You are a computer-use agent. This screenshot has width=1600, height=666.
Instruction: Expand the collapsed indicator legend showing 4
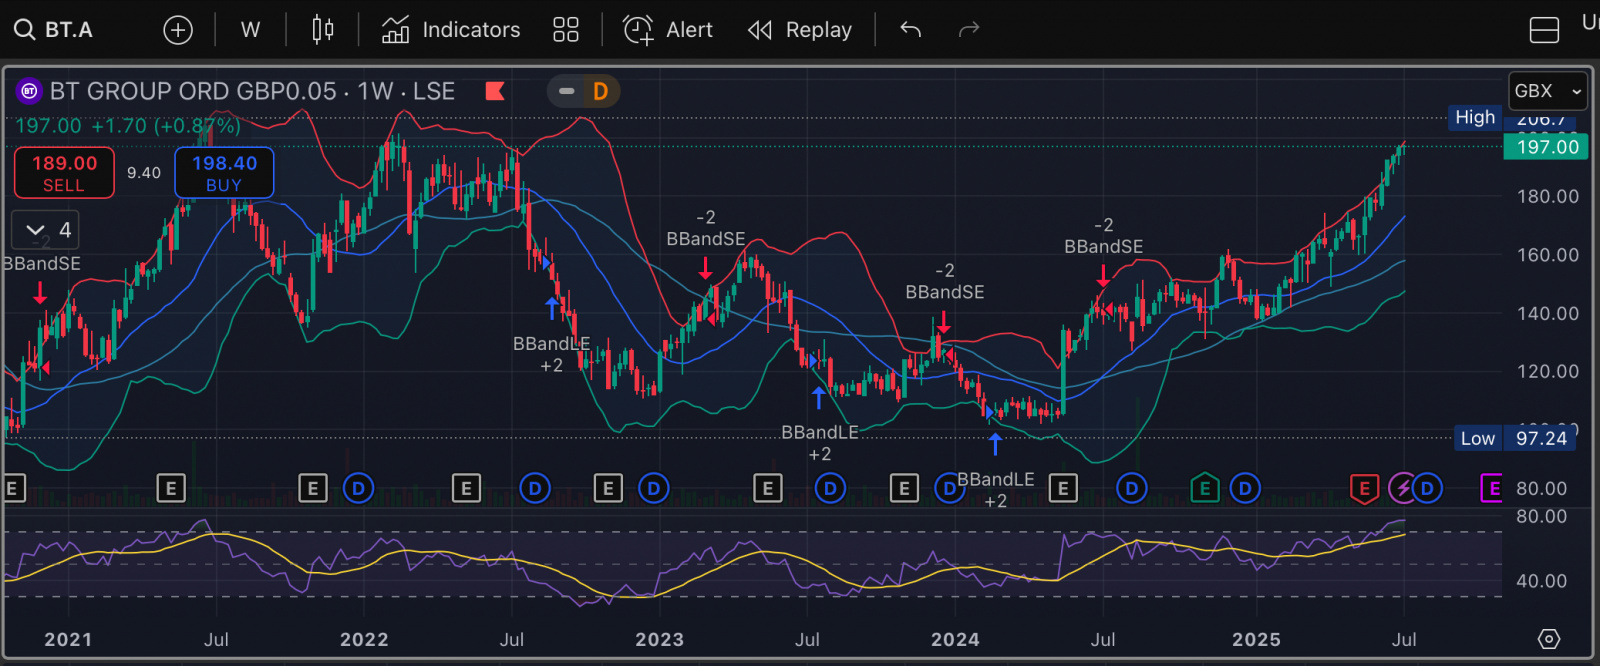coord(46,230)
